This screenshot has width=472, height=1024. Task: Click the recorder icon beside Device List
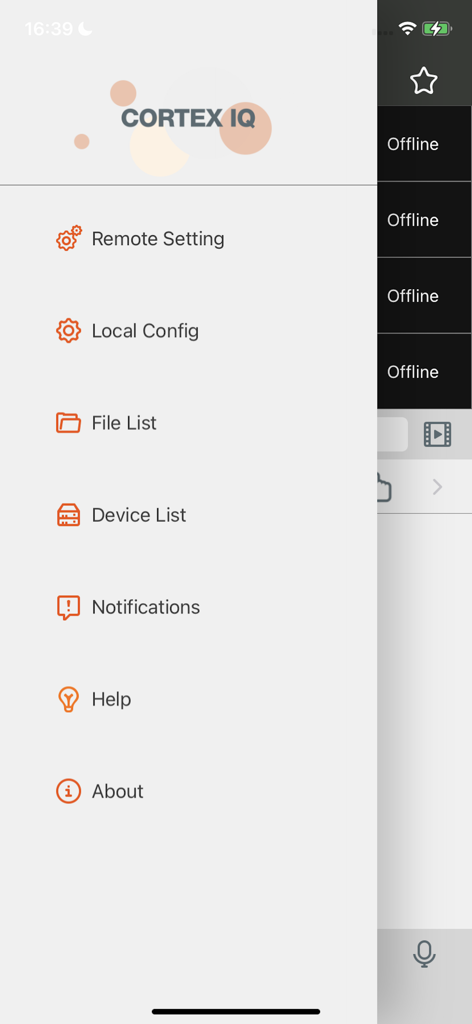pyautogui.click(x=69, y=515)
